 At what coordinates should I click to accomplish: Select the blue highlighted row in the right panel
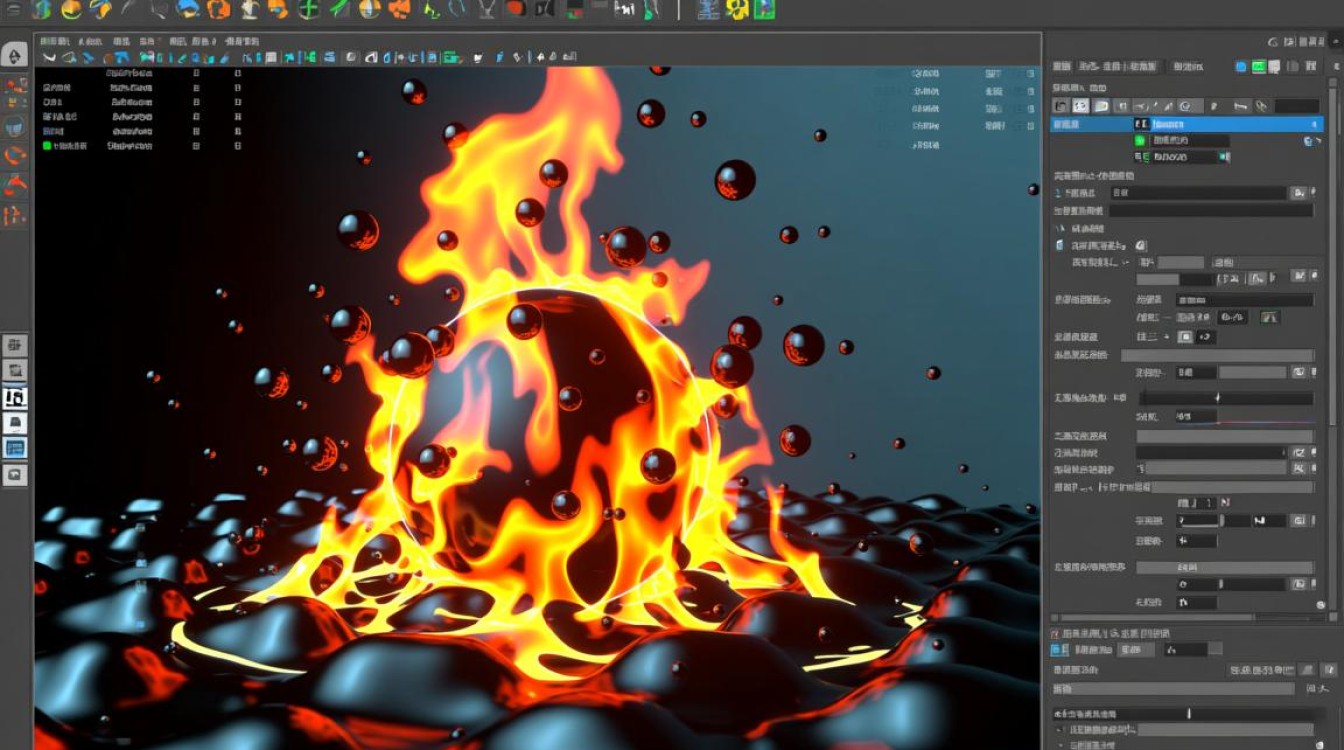tap(1186, 124)
